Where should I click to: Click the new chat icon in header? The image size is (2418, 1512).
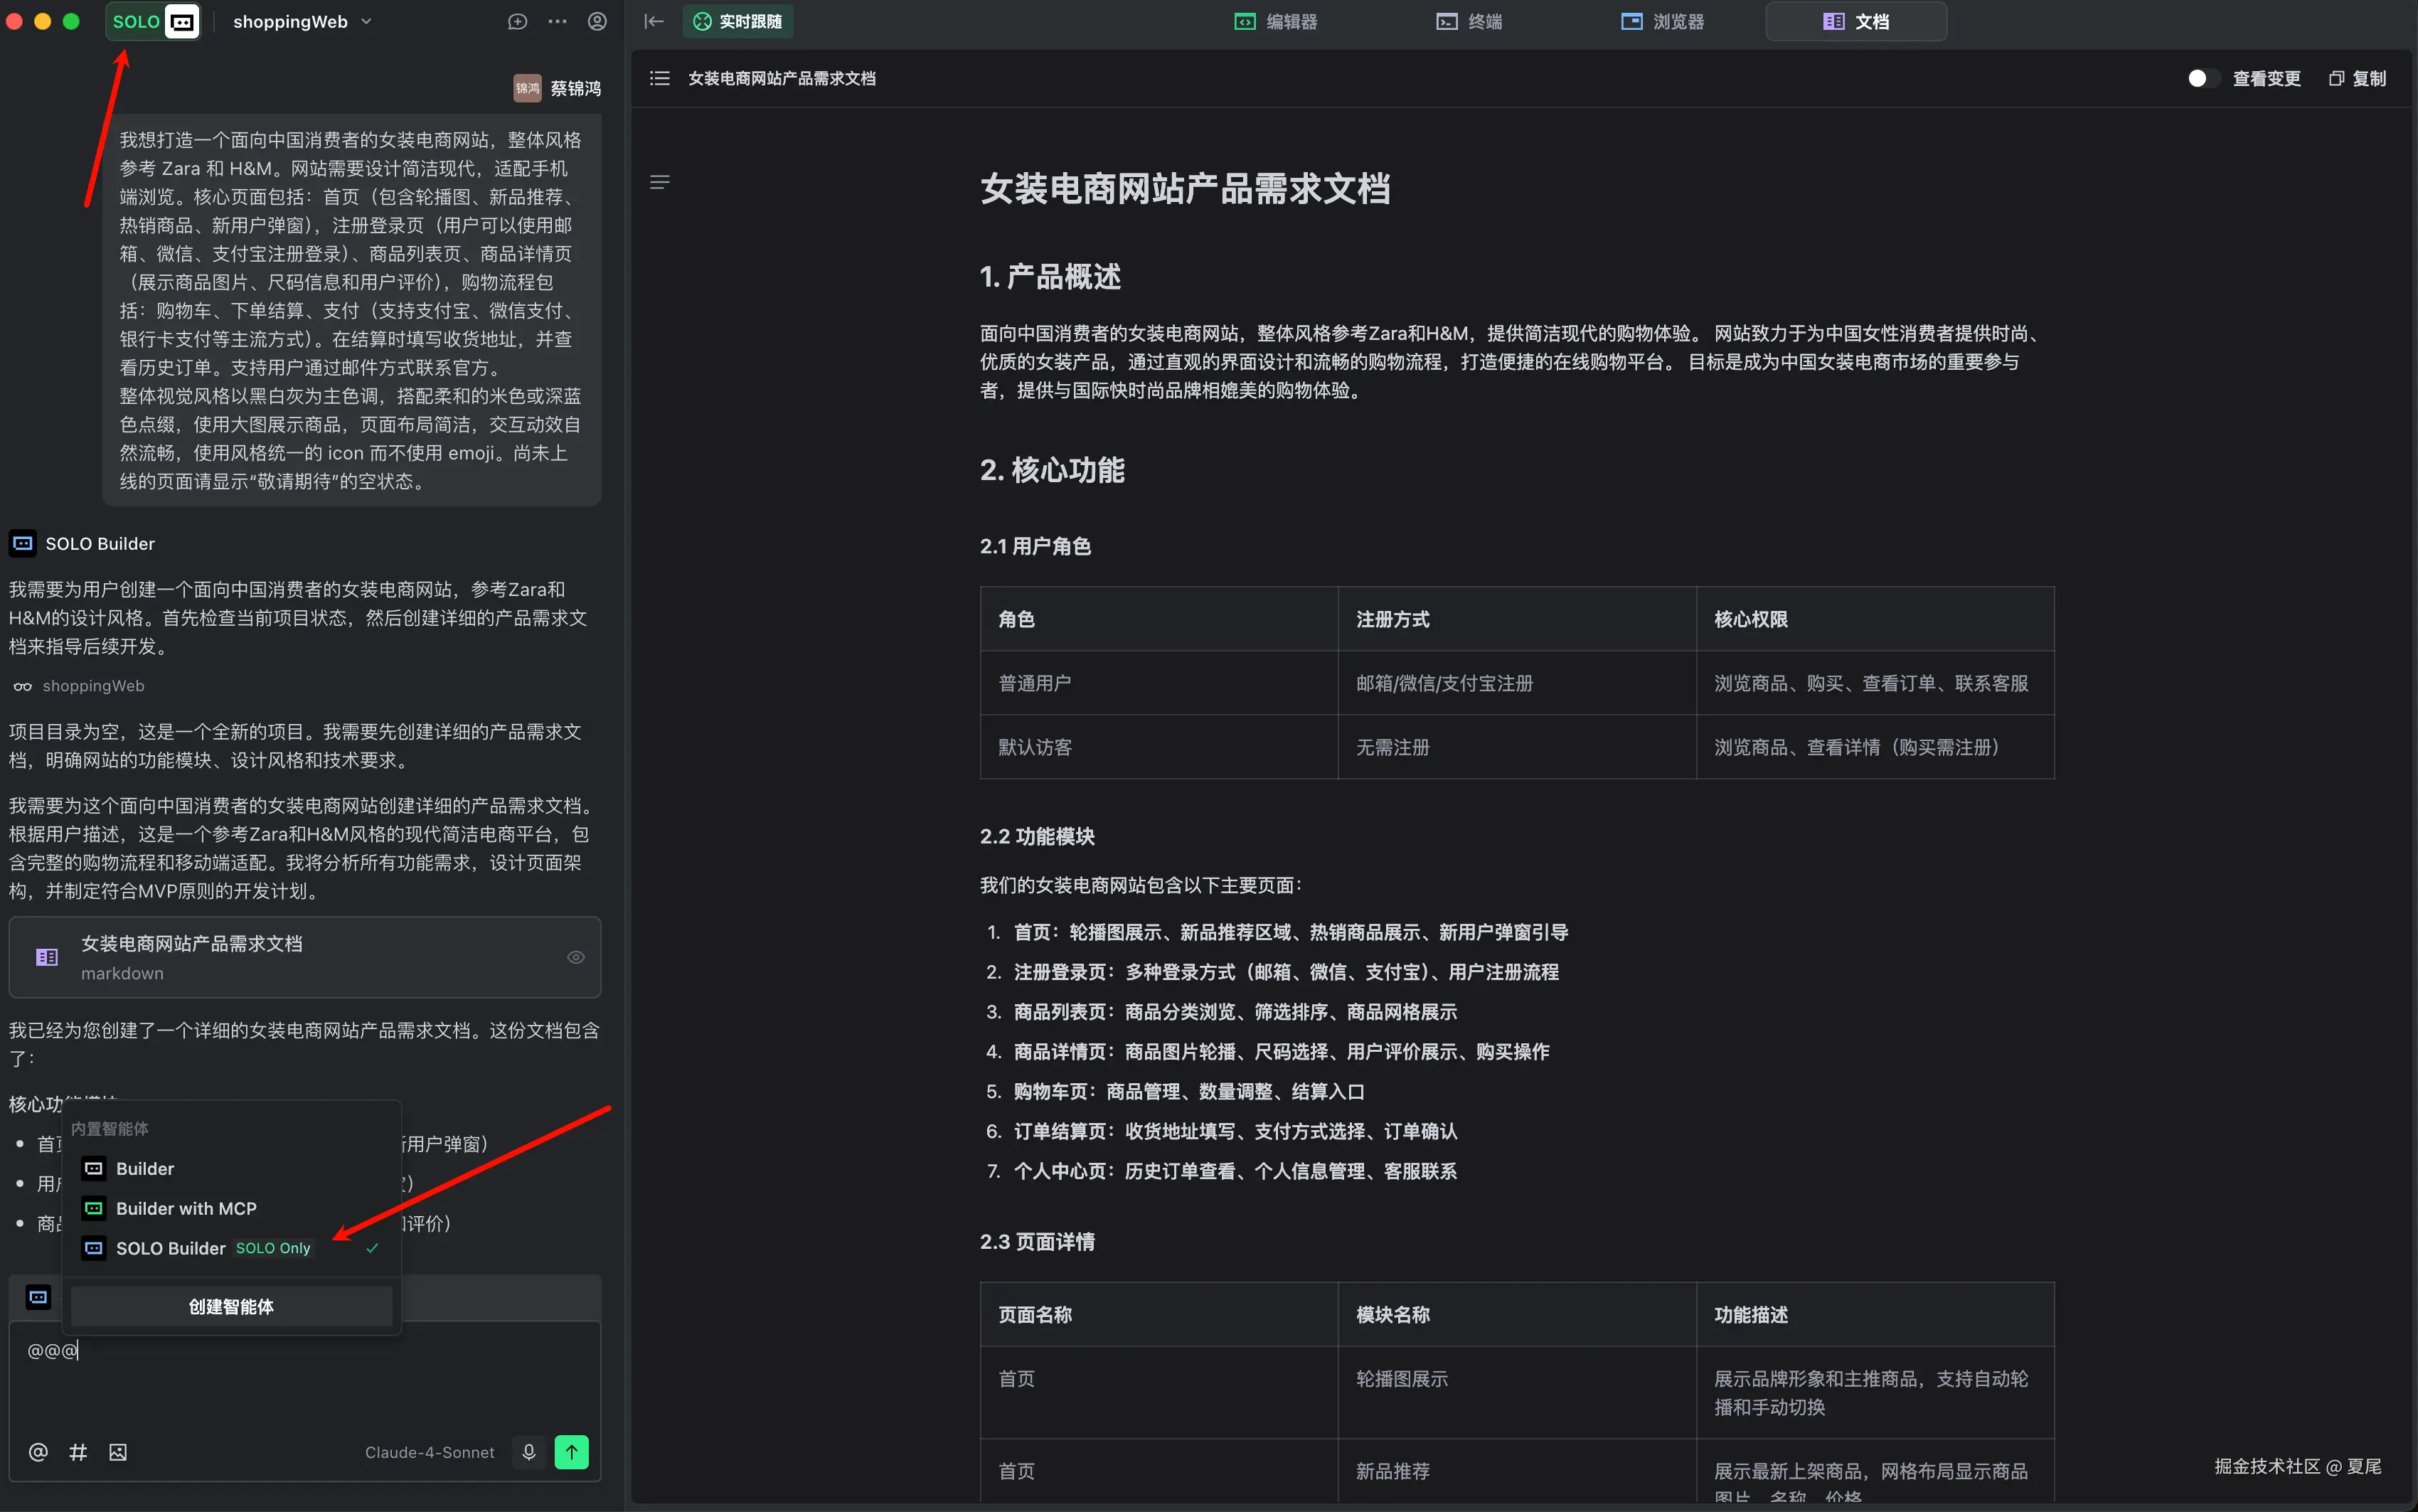517,21
